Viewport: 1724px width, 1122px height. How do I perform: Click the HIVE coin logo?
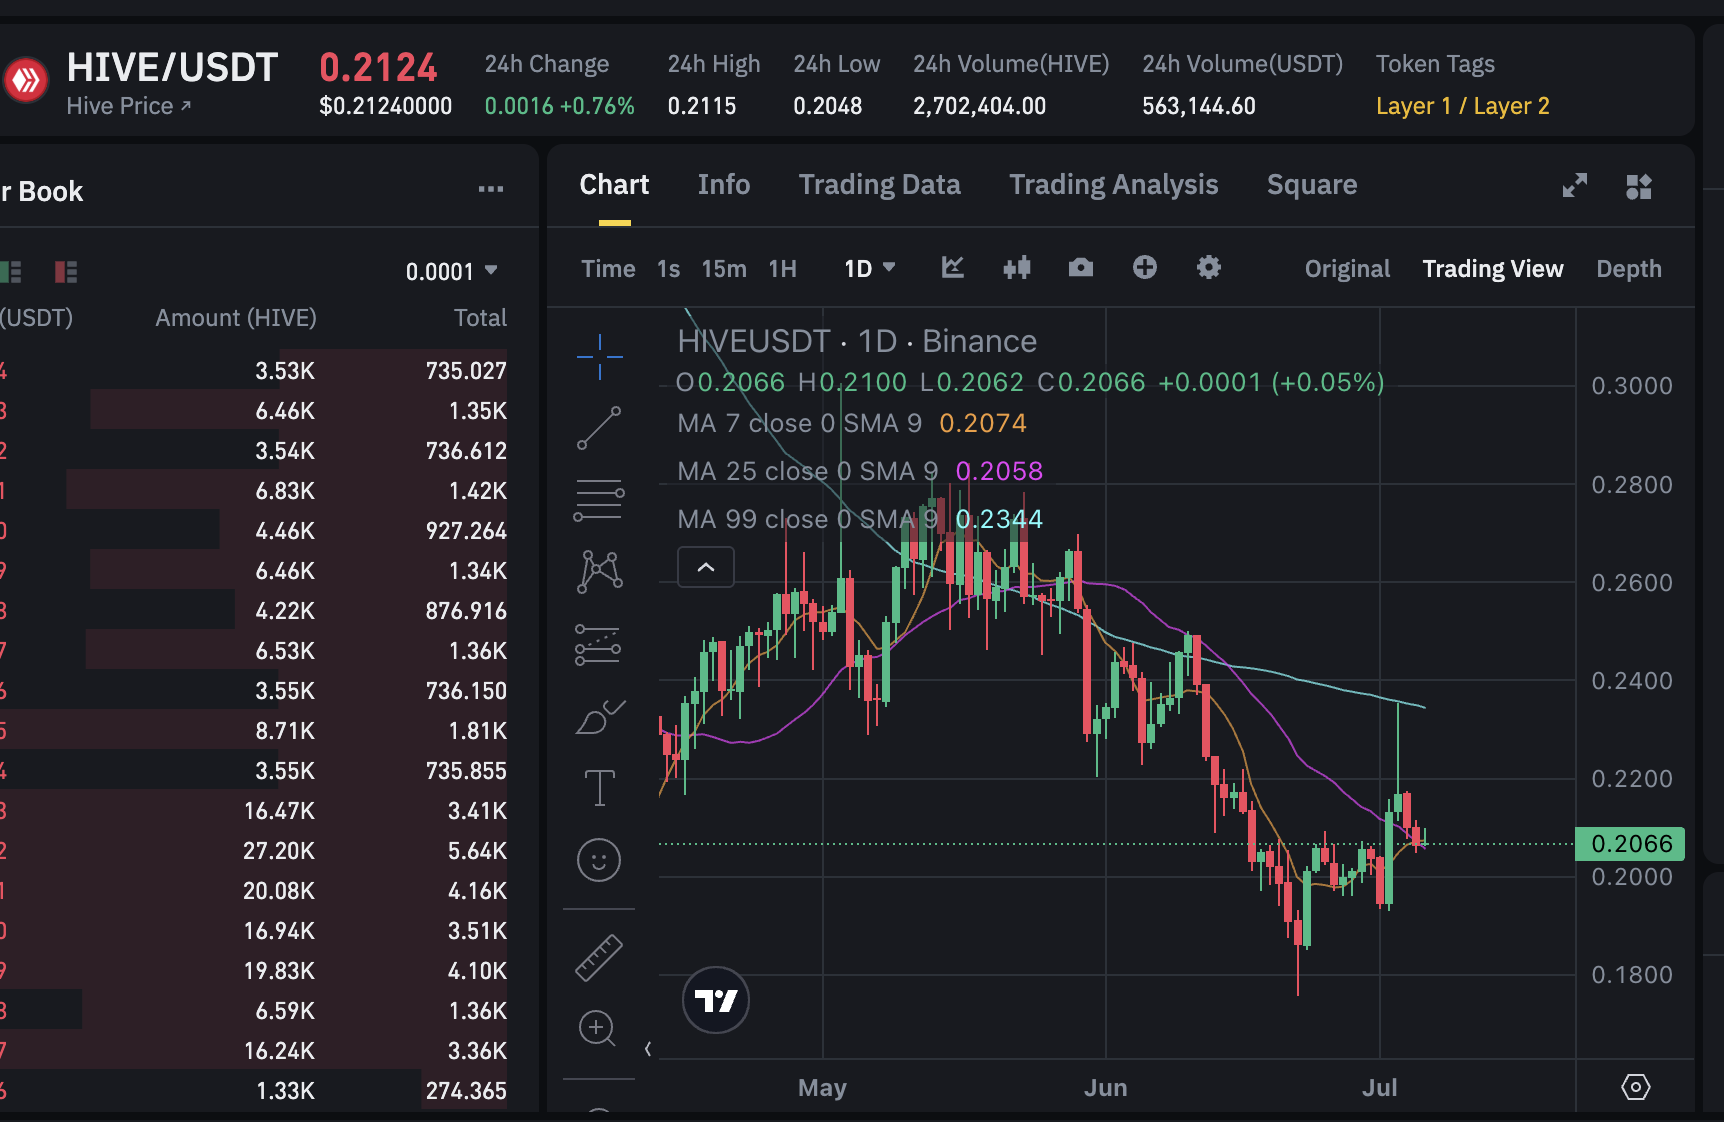click(x=26, y=79)
